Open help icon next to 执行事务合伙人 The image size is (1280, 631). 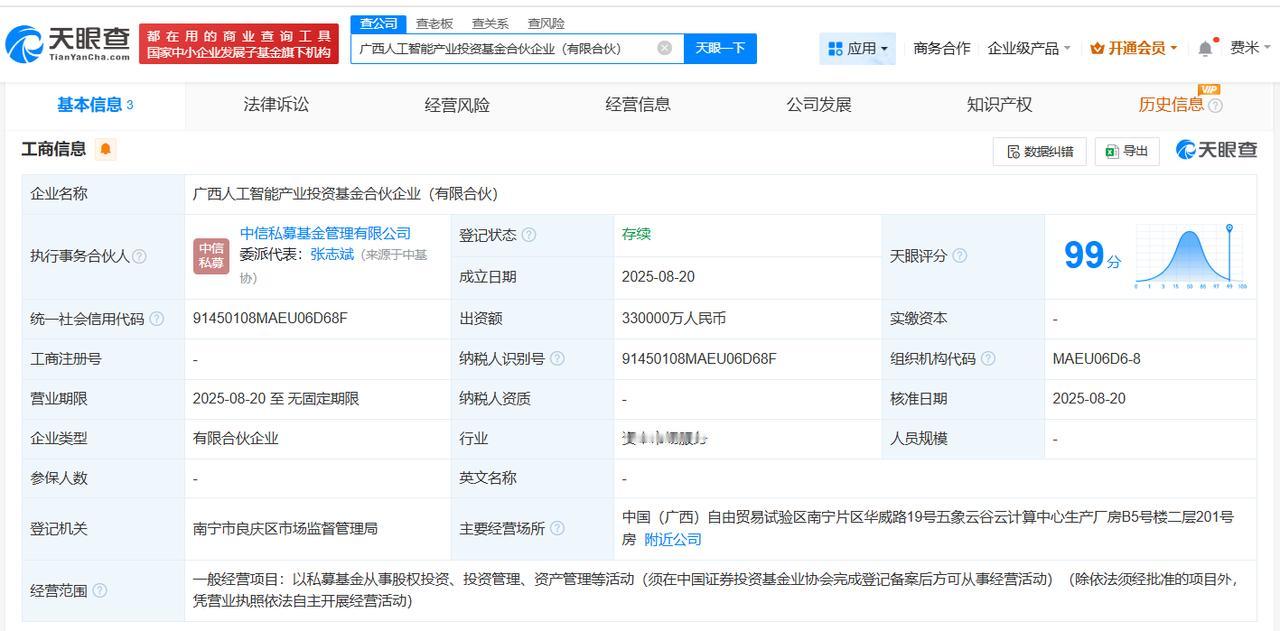139,256
